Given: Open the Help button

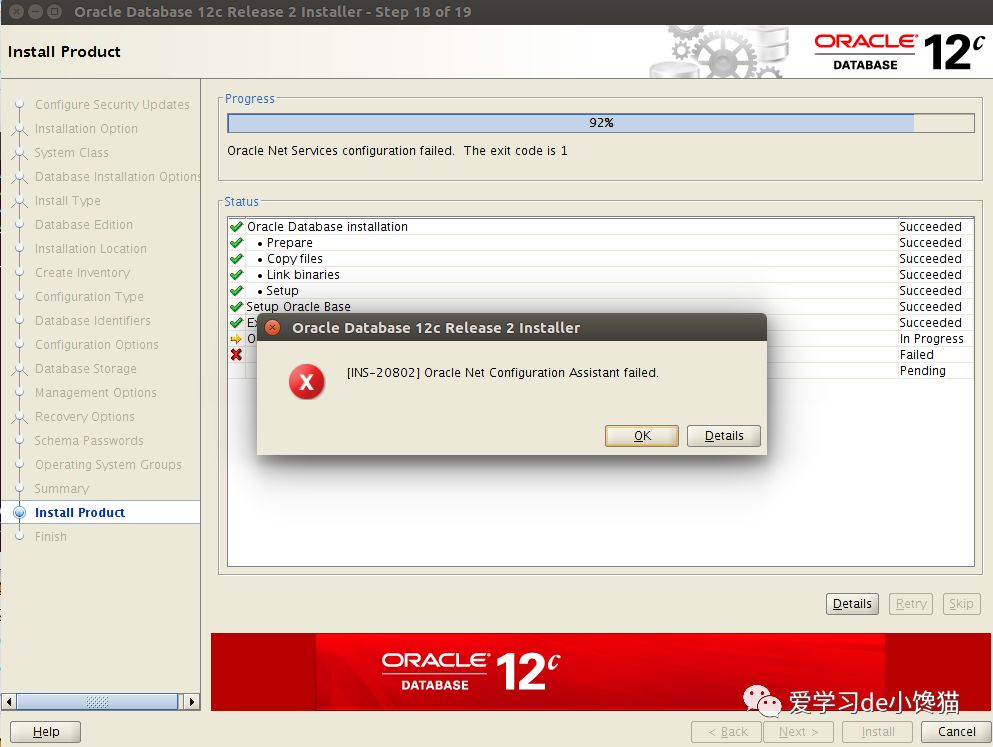Looking at the screenshot, I should [x=46, y=731].
